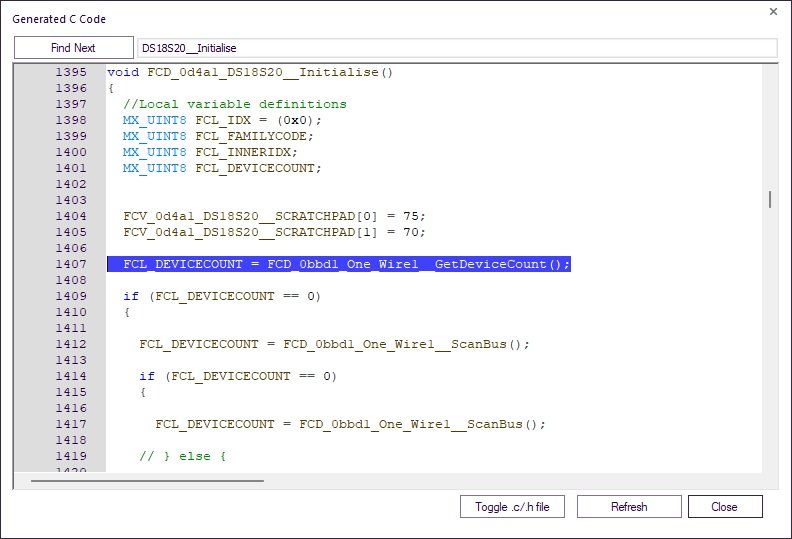
Task: Click the if statement on line 1409
Action: tap(222, 296)
